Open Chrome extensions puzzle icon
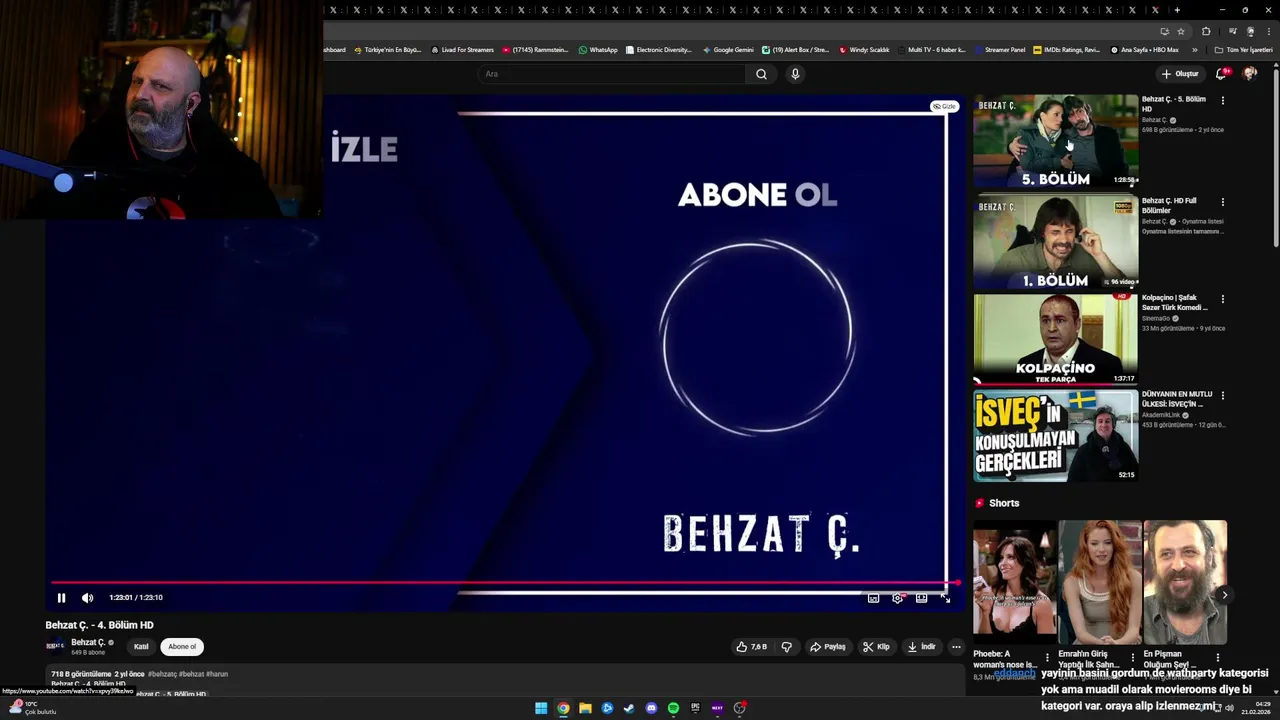1280x720 pixels. [x=1206, y=31]
